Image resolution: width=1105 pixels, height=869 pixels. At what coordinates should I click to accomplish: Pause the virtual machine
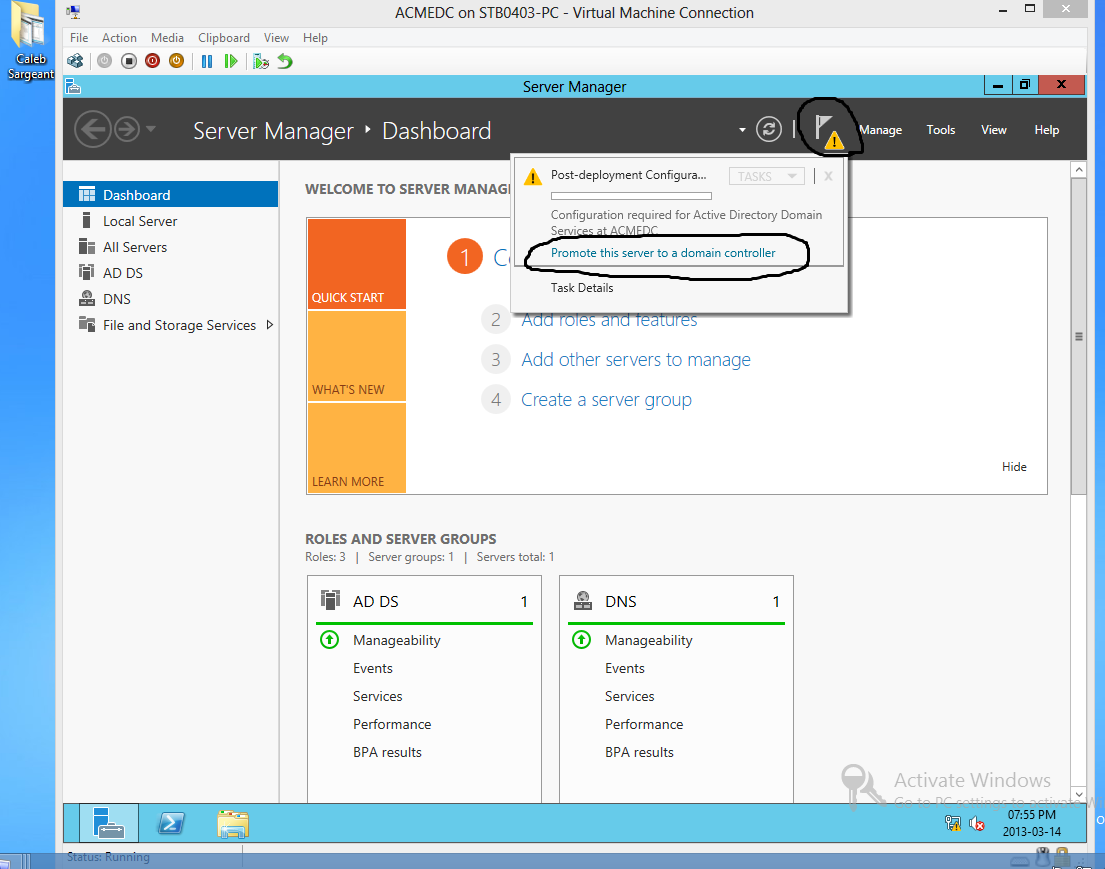pos(206,61)
